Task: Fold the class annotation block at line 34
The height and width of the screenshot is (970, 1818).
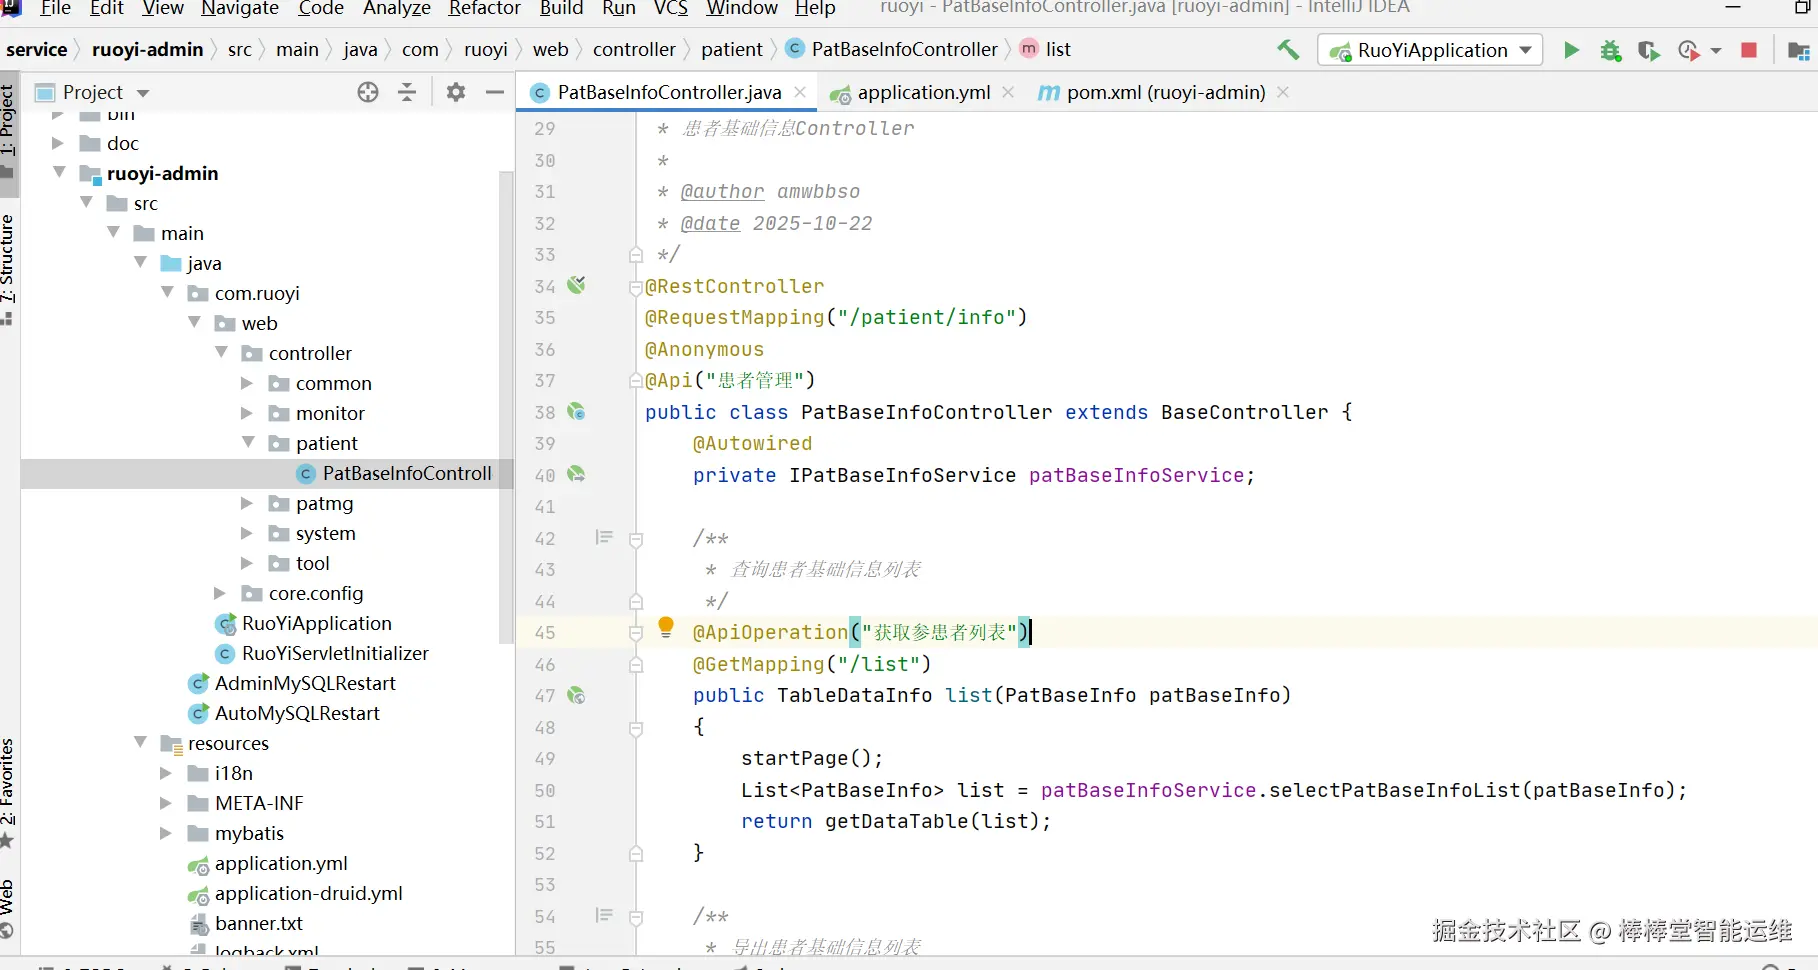Action: (635, 287)
